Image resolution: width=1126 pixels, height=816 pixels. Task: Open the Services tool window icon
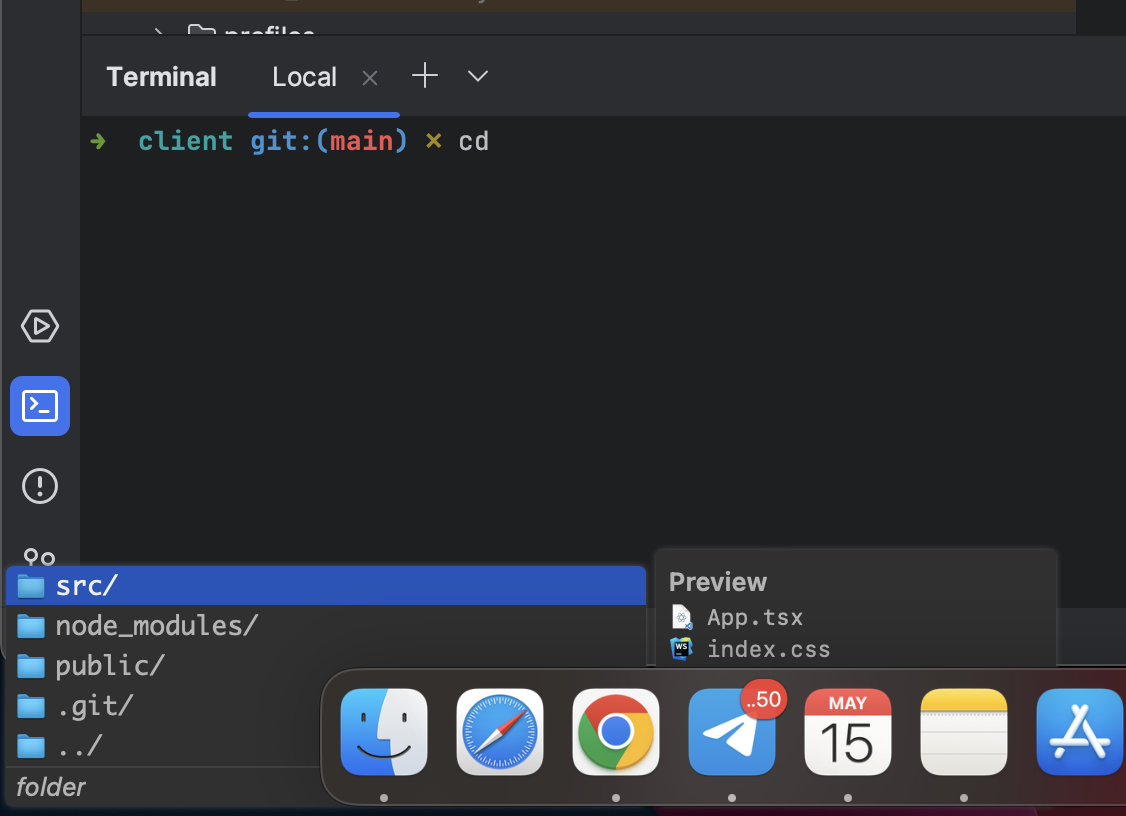[39, 326]
